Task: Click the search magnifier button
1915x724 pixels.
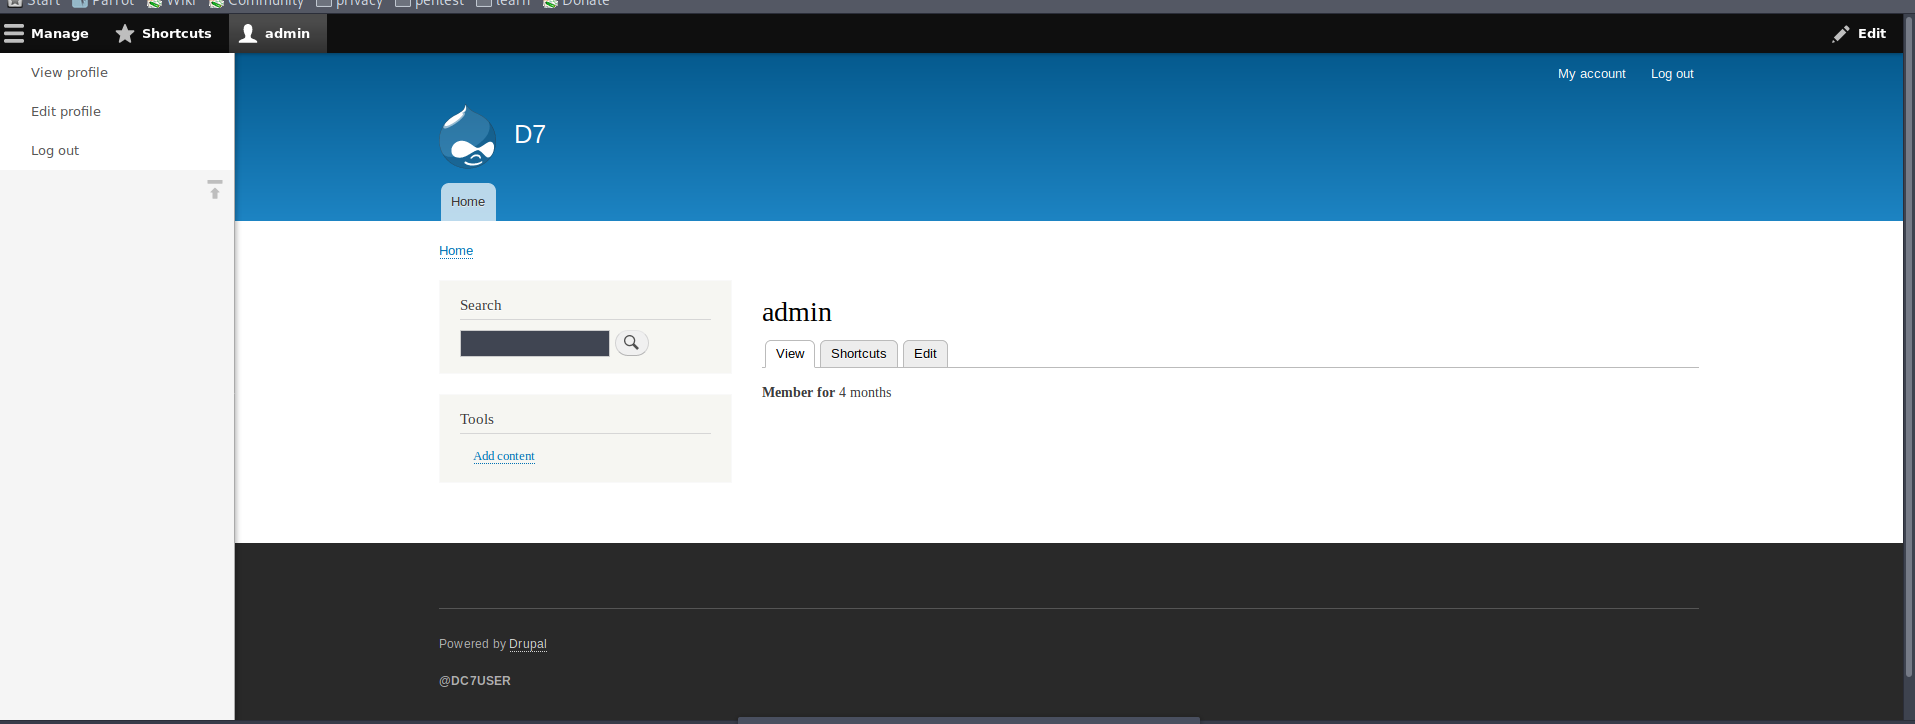Action: [631, 343]
